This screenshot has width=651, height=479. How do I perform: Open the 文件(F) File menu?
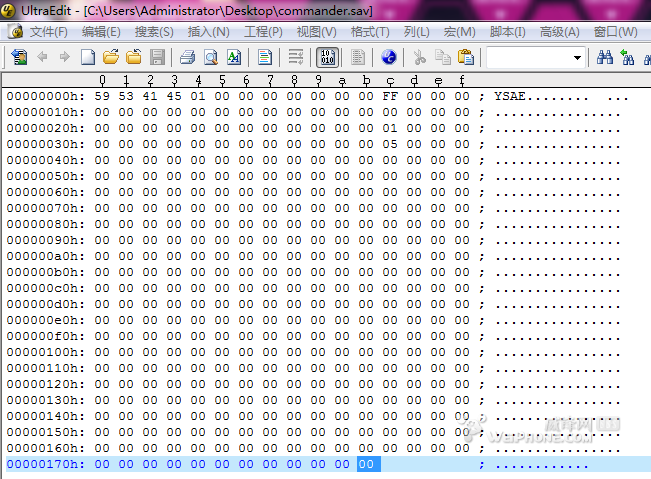(x=48, y=32)
